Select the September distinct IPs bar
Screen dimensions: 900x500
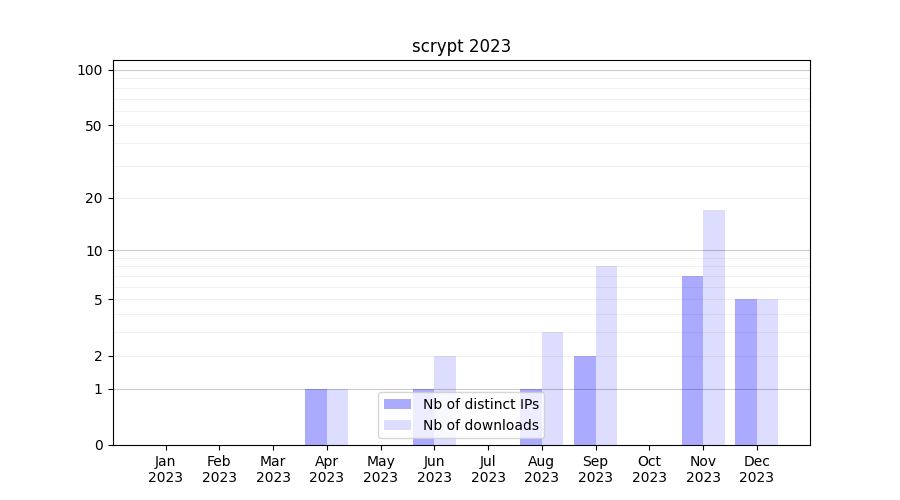click(x=585, y=400)
